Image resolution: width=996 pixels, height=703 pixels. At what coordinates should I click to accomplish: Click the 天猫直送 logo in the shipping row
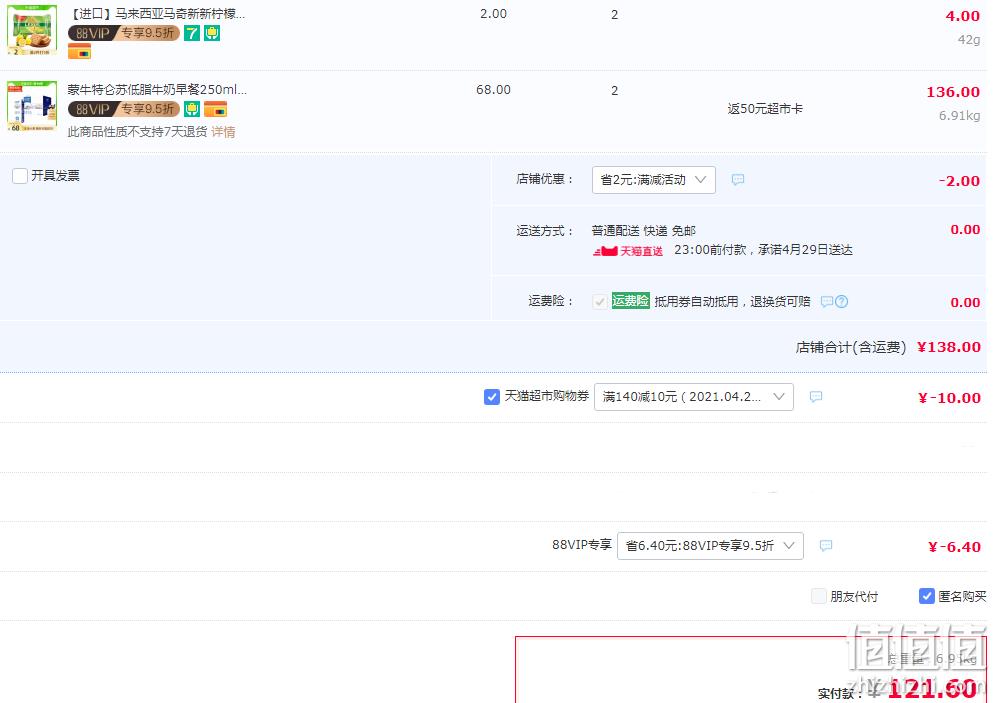coord(628,251)
